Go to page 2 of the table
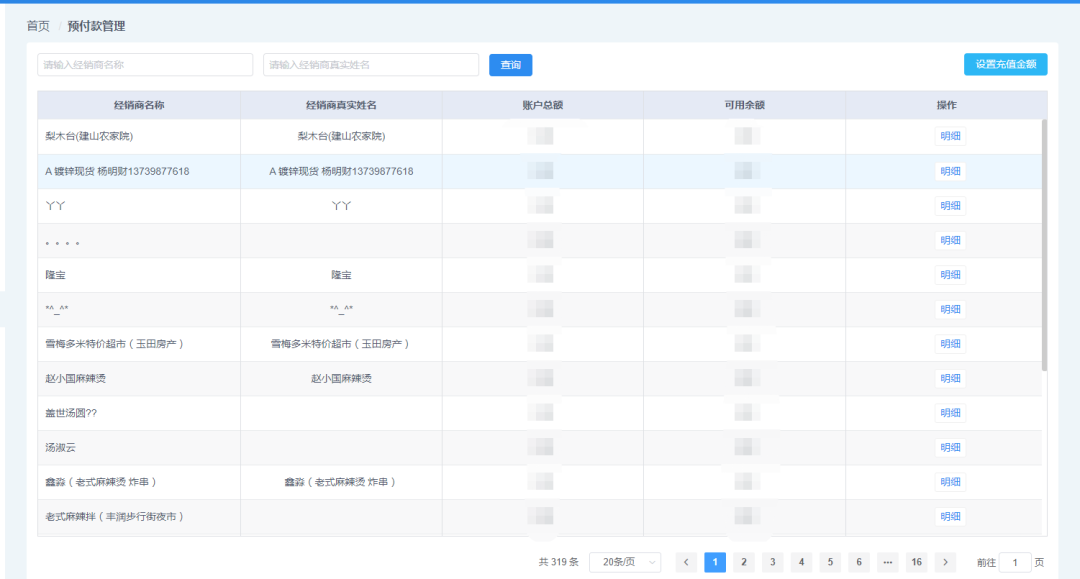 click(744, 562)
